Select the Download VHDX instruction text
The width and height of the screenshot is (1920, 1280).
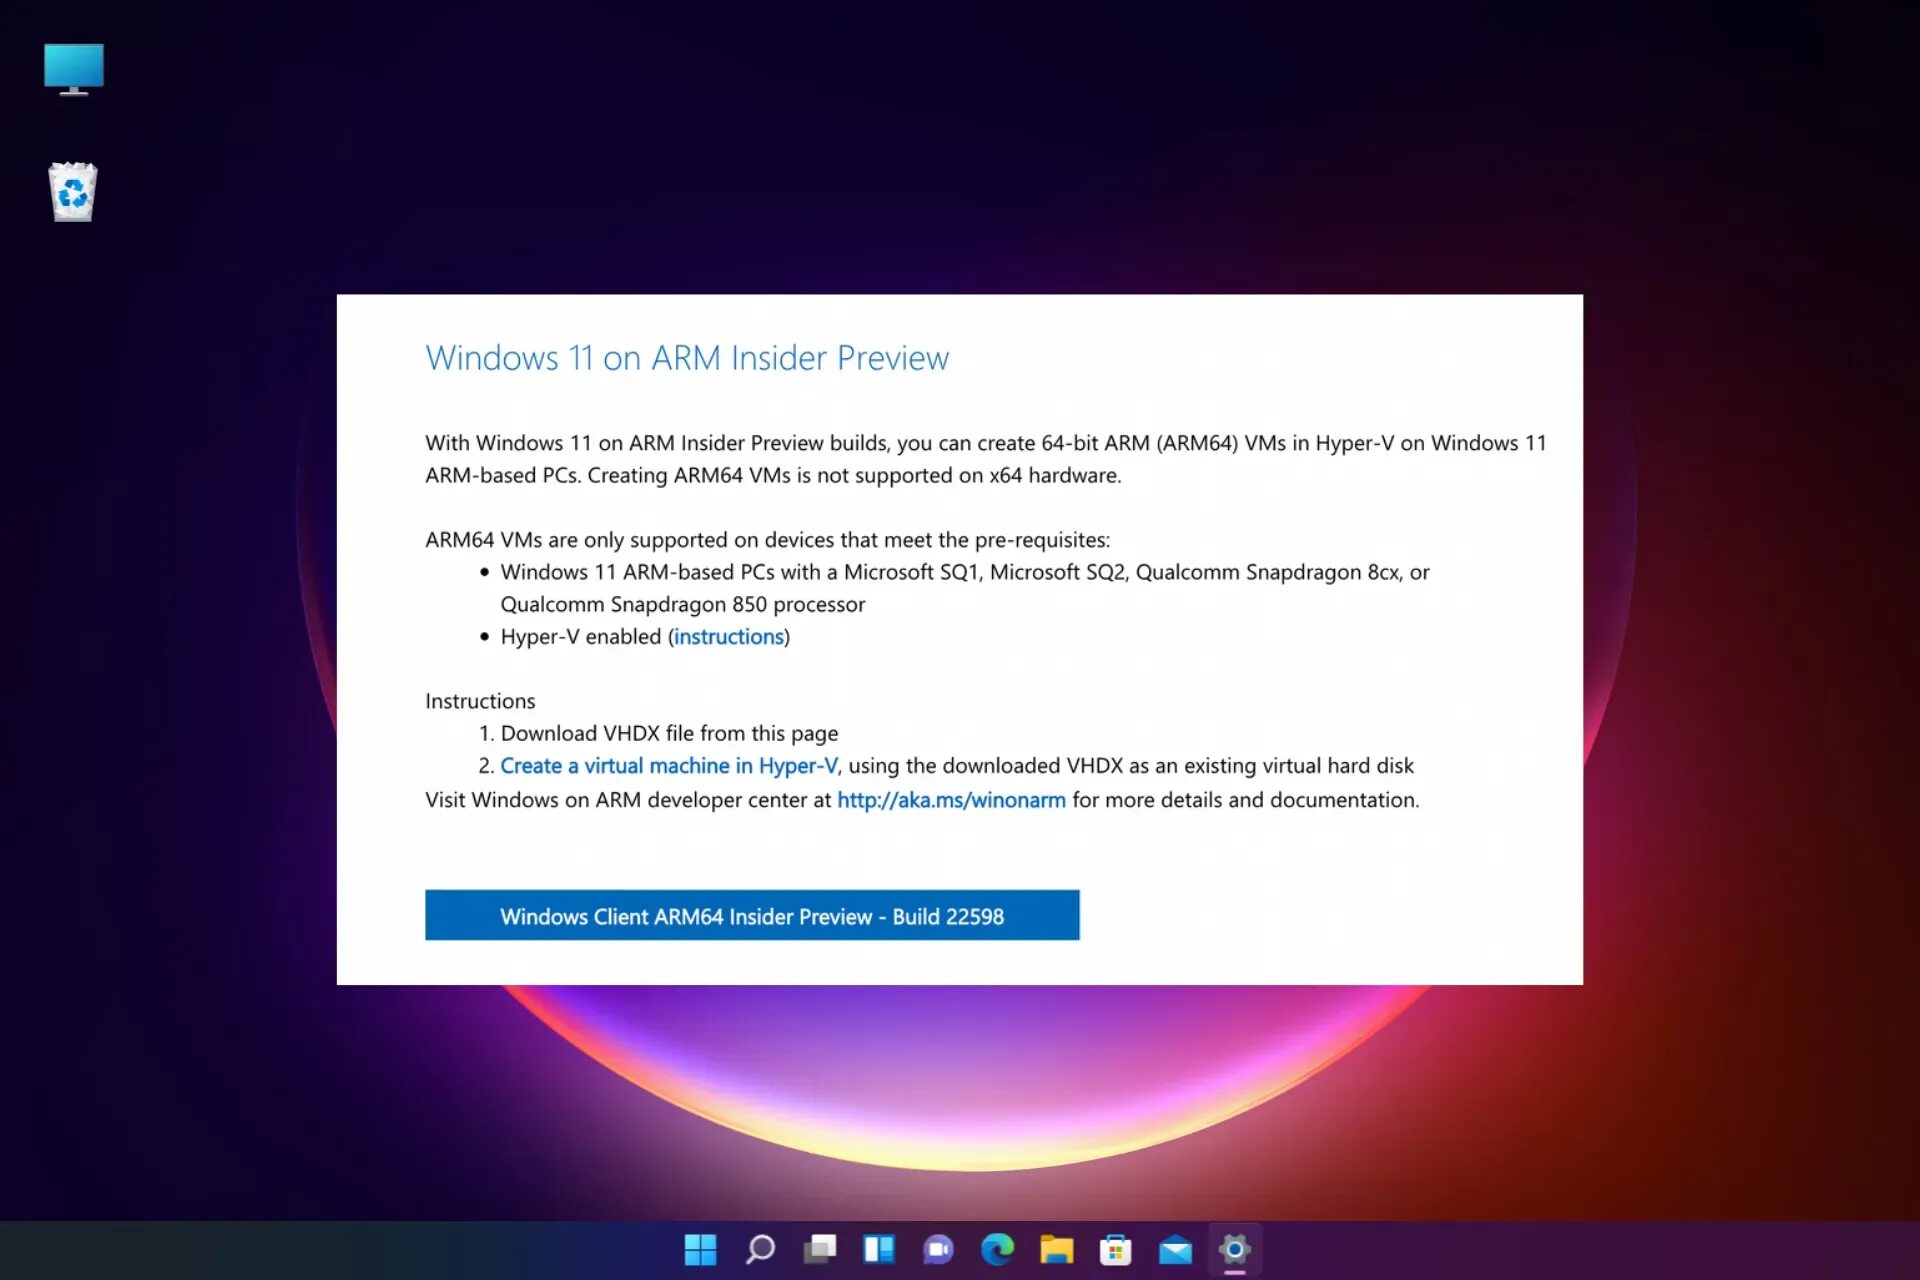pyautogui.click(x=670, y=733)
